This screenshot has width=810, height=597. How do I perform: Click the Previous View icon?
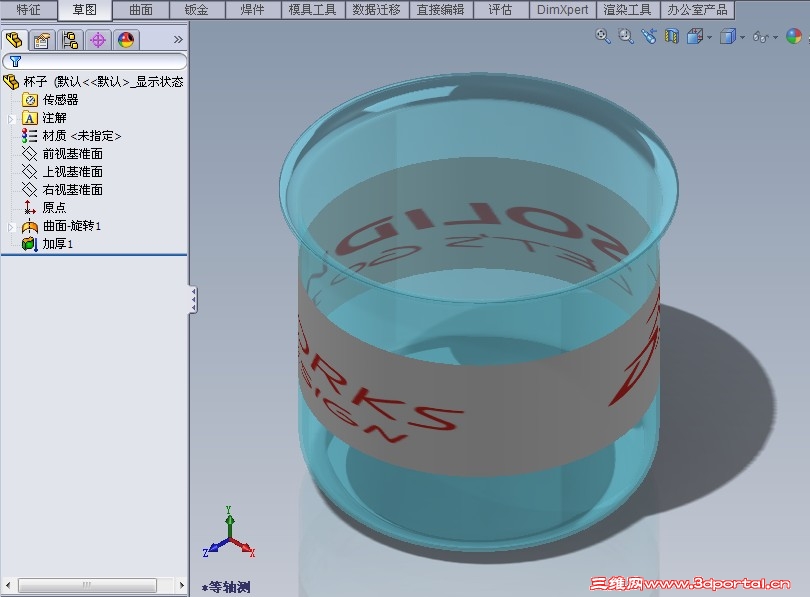648,36
